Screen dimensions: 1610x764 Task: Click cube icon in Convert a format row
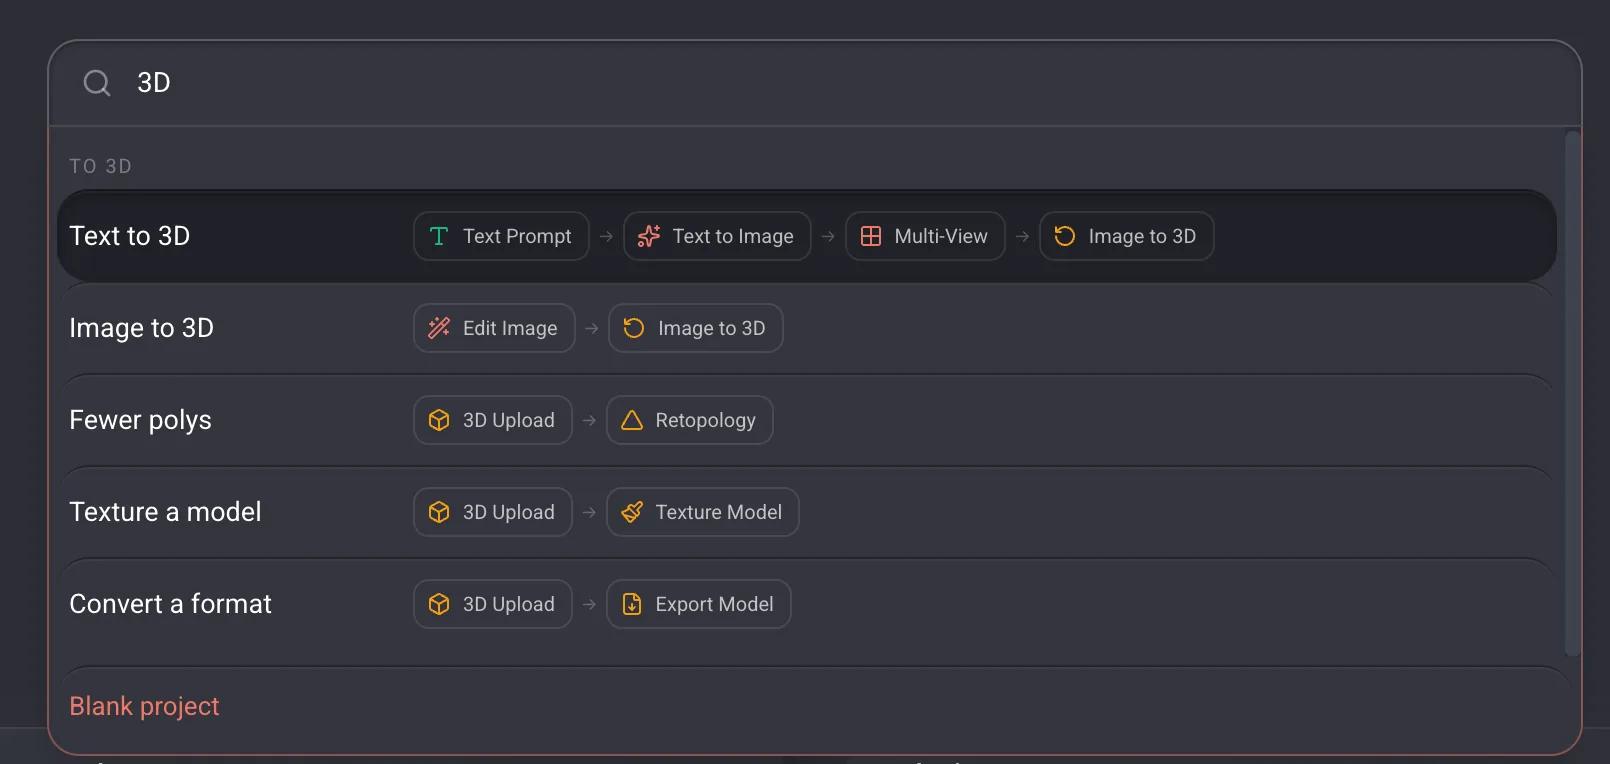[x=439, y=604]
